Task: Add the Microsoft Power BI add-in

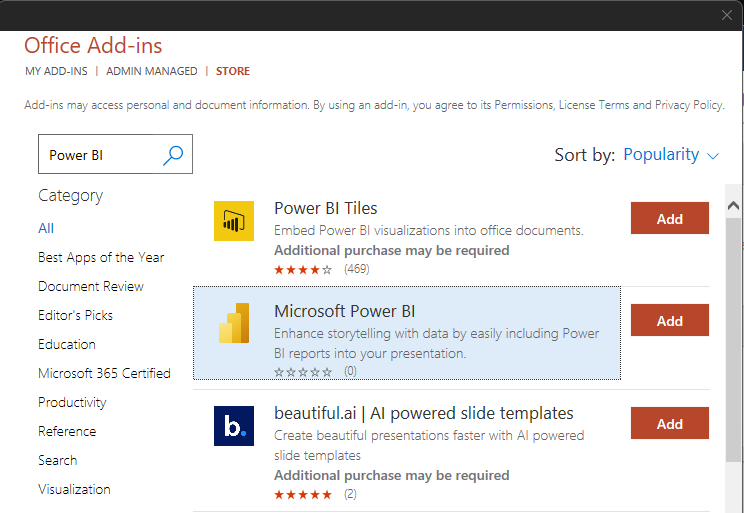Action: pyautogui.click(x=670, y=320)
